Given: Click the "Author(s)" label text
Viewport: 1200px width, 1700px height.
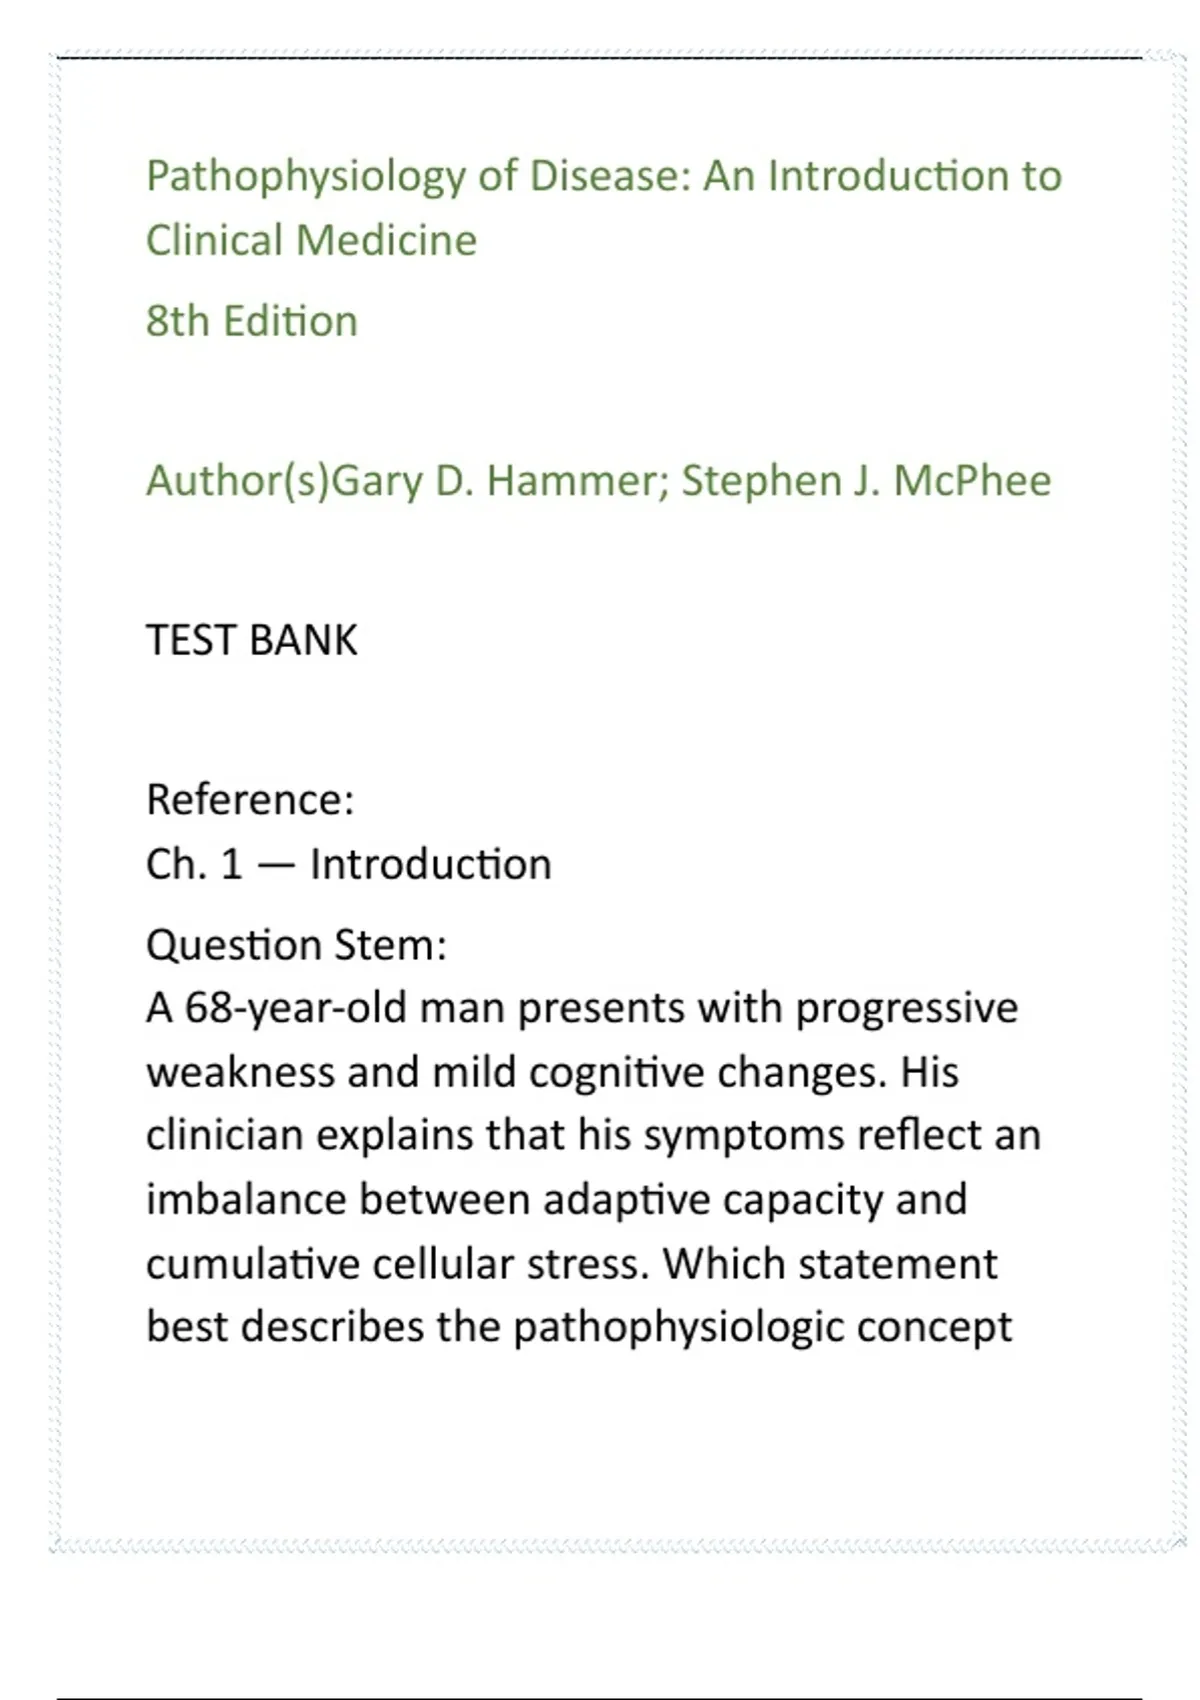Looking at the screenshot, I should pos(237,481).
